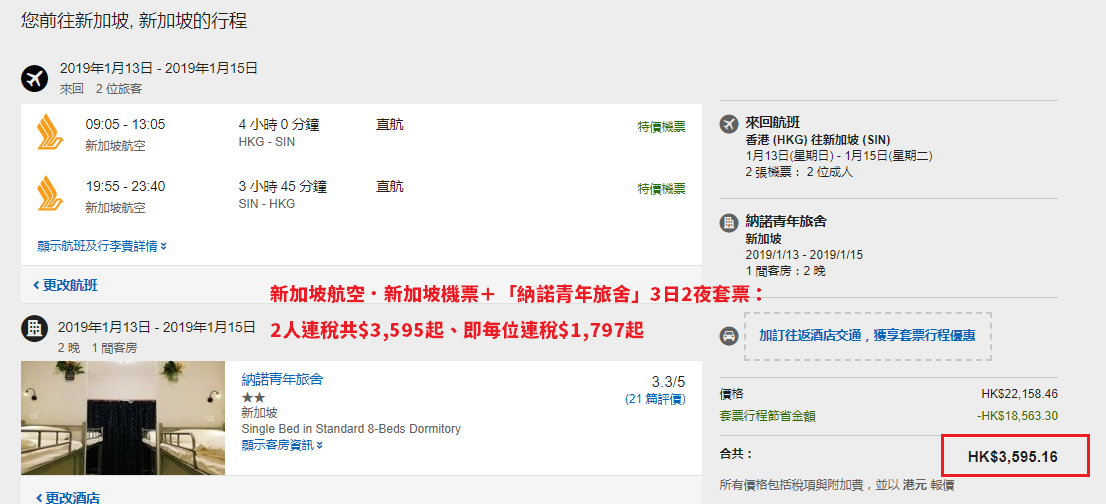
Task: Click 1 間客房：2 晚 room summary
Action: 785,271
